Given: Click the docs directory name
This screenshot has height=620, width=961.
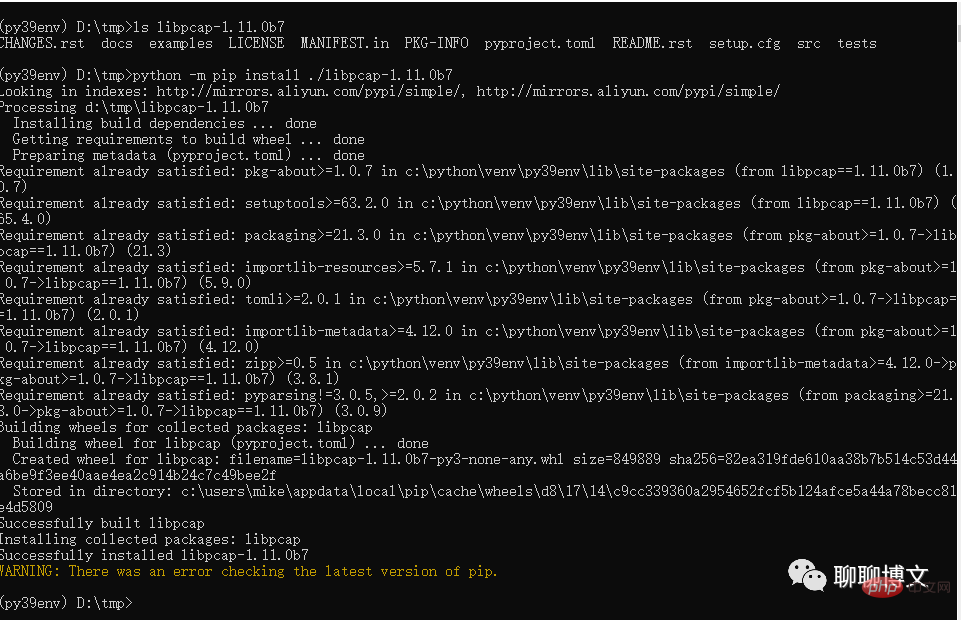Looking at the screenshot, I should (117, 43).
